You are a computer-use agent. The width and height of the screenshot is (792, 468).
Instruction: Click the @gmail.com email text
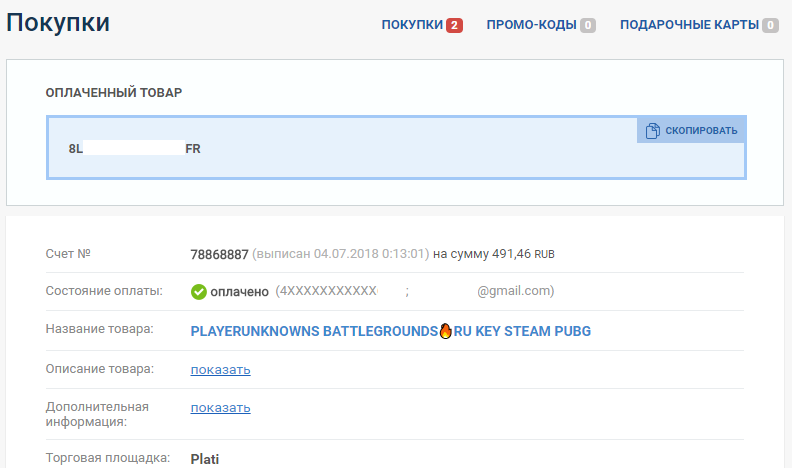pos(514,291)
